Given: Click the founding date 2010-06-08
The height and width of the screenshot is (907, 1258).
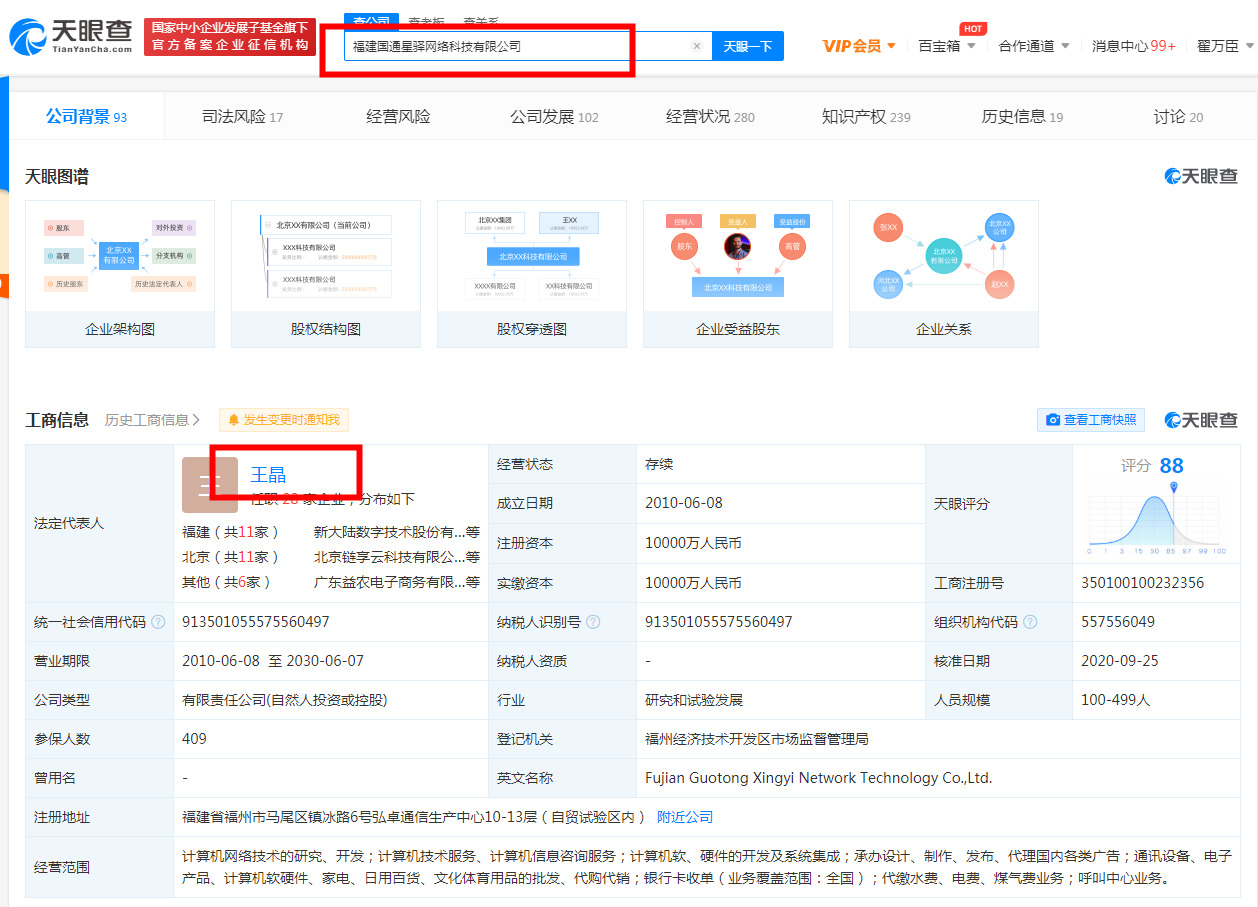Looking at the screenshot, I should tap(684, 503).
